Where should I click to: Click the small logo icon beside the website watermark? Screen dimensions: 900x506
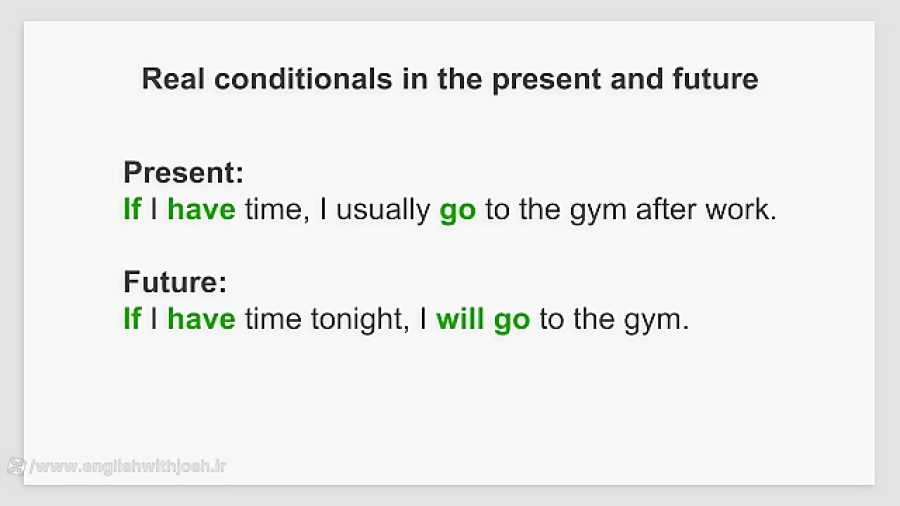17,466
